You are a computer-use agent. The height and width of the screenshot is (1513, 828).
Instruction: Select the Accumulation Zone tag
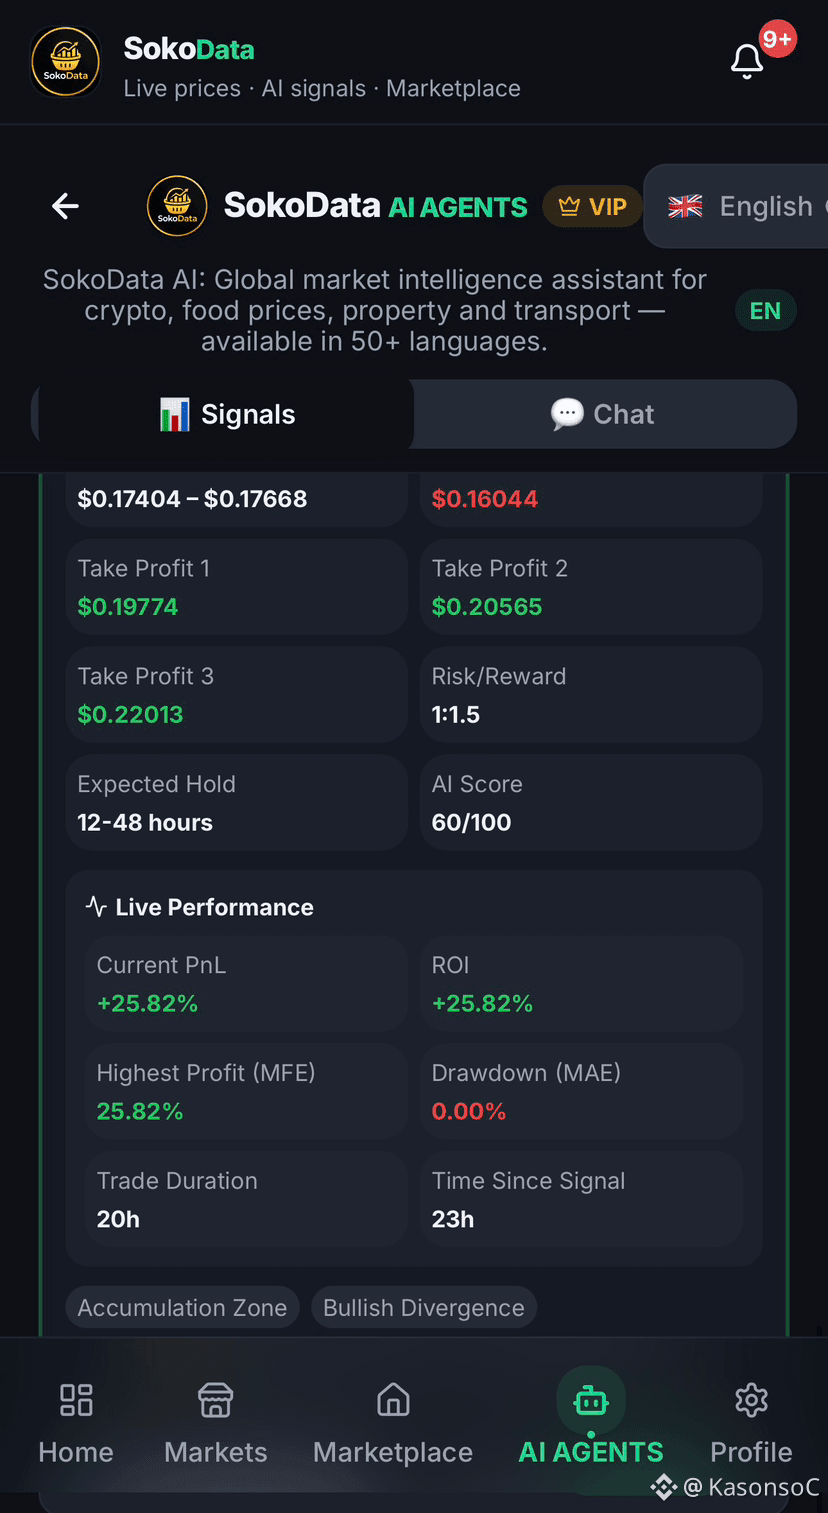[x=182, y=1307]
